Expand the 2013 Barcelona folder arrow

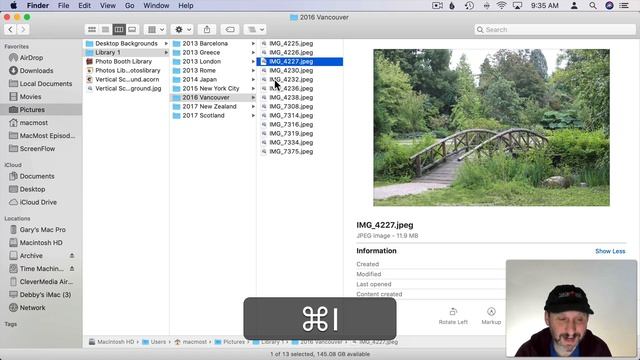pos(253,43)
